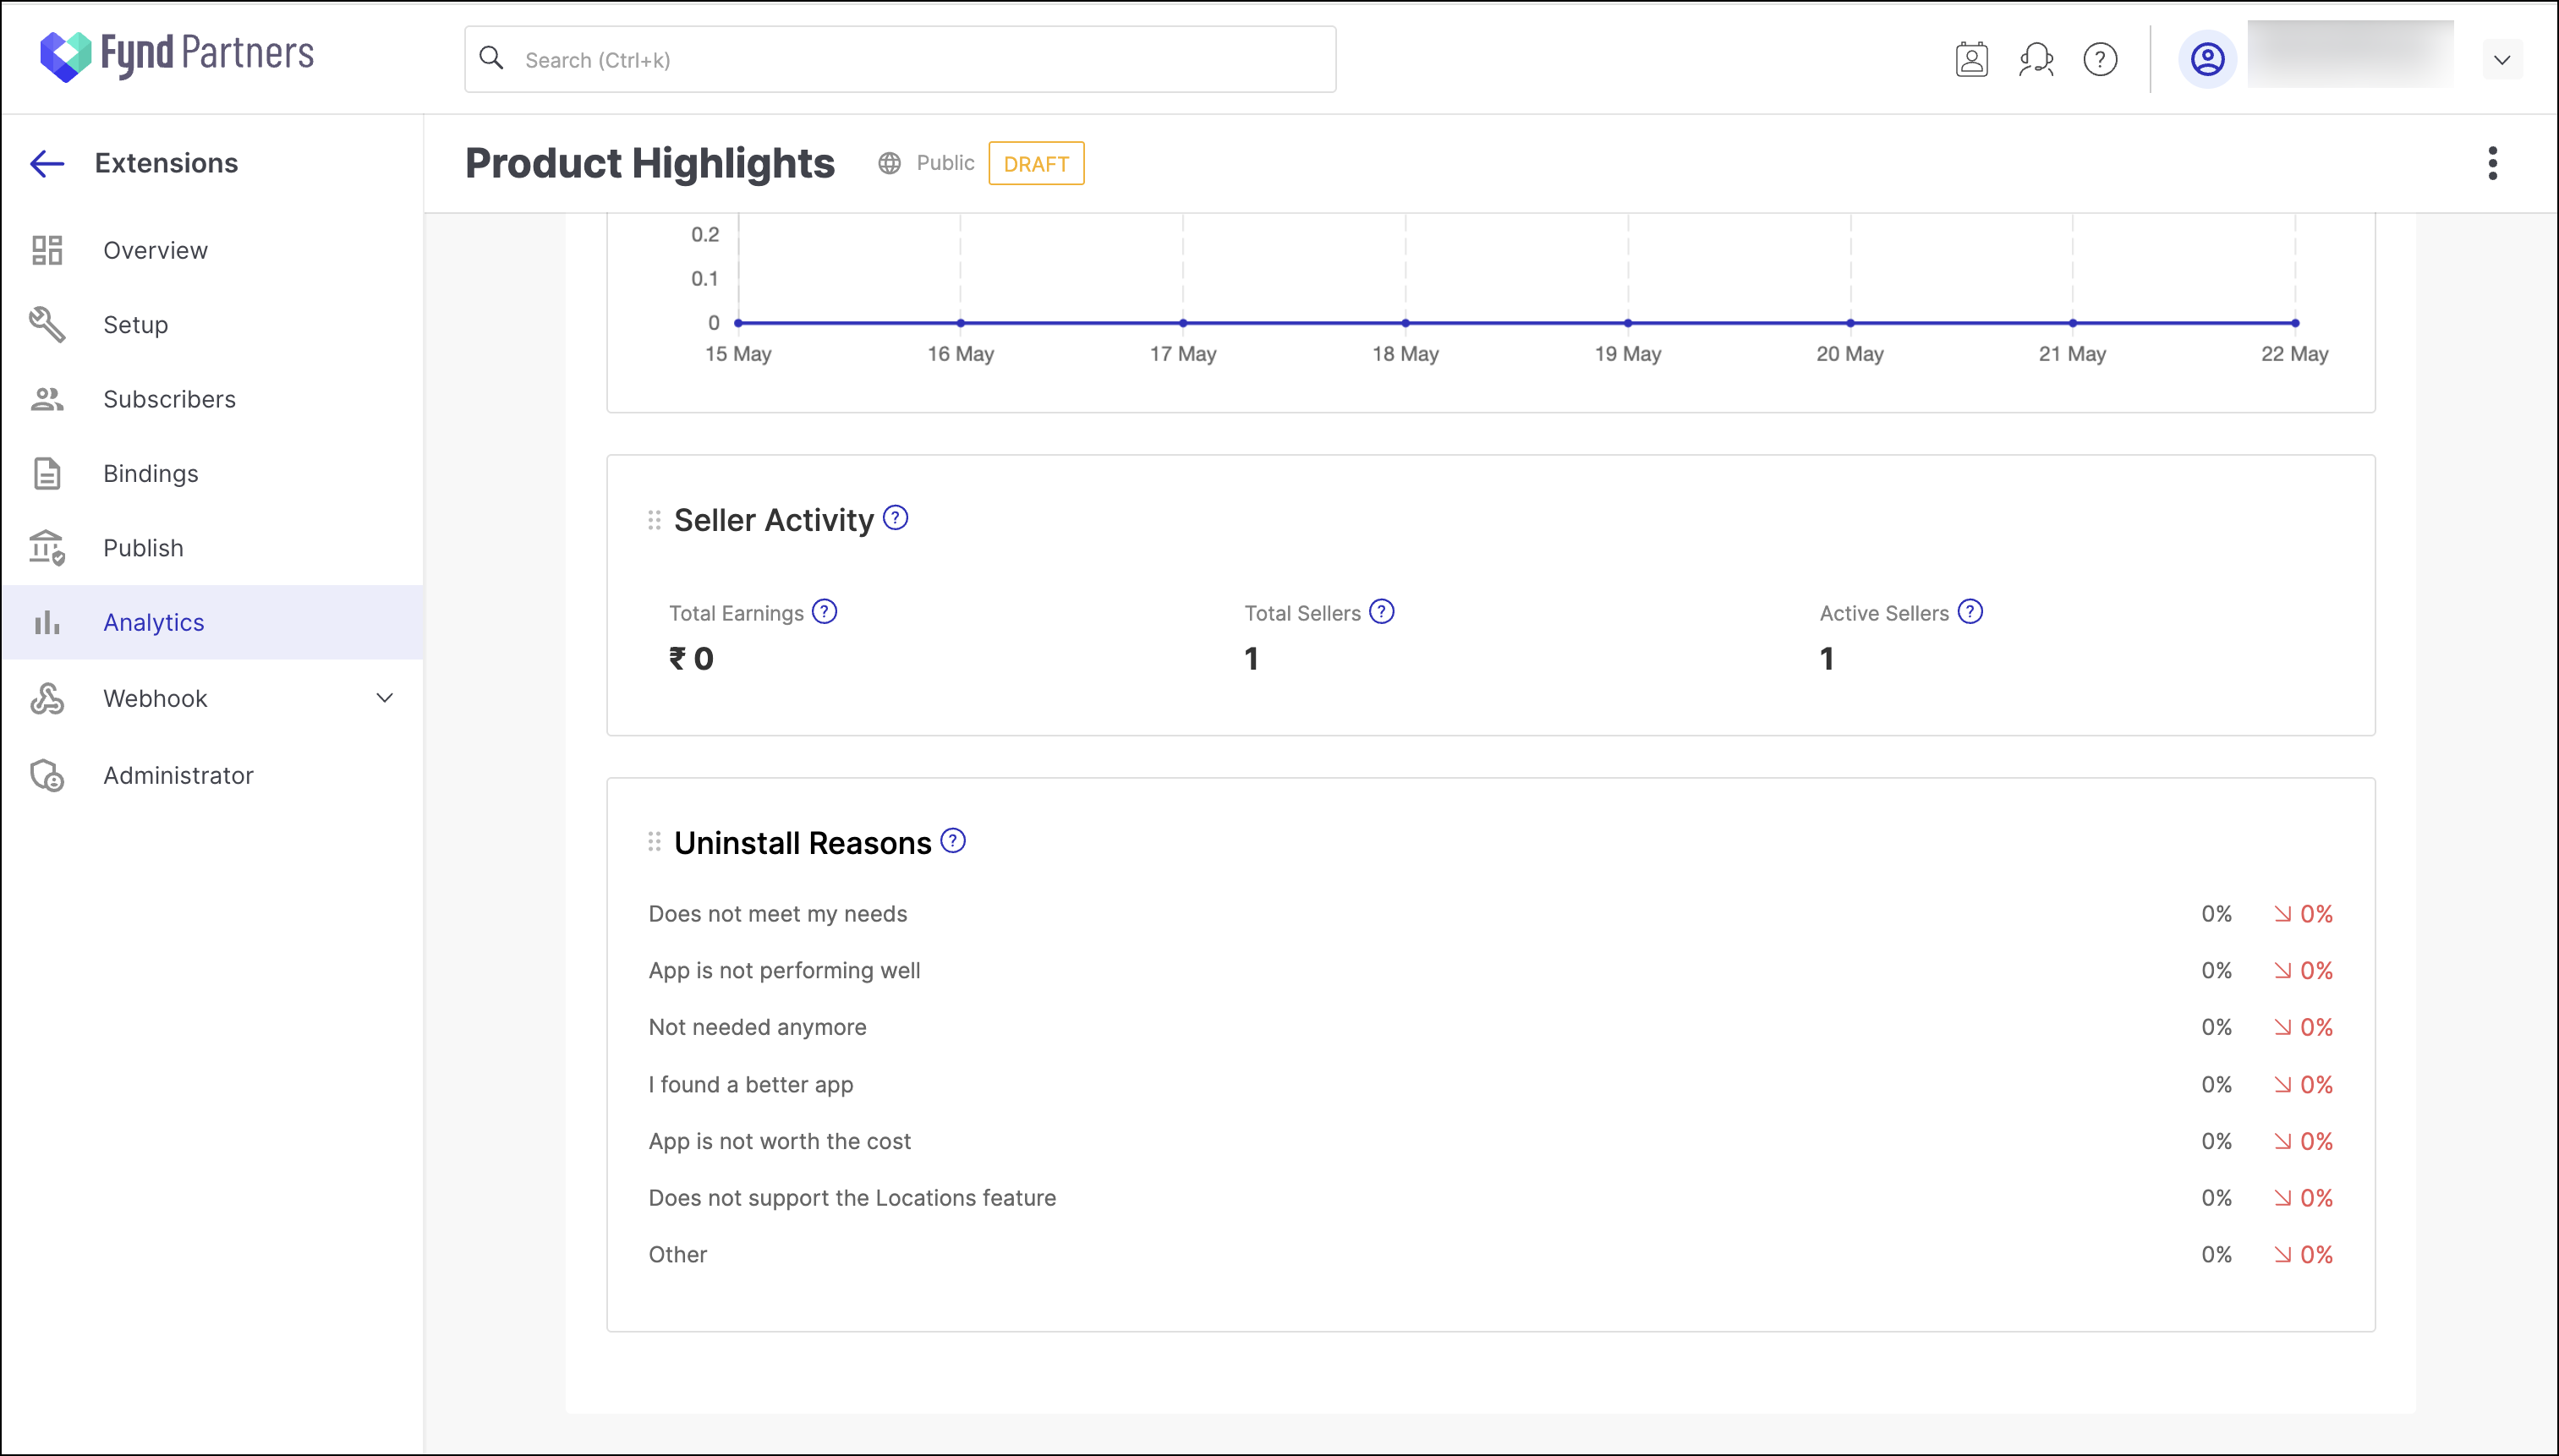The image size is (2559, 1456).
Task: Open the Overview section
Action: 212,250
